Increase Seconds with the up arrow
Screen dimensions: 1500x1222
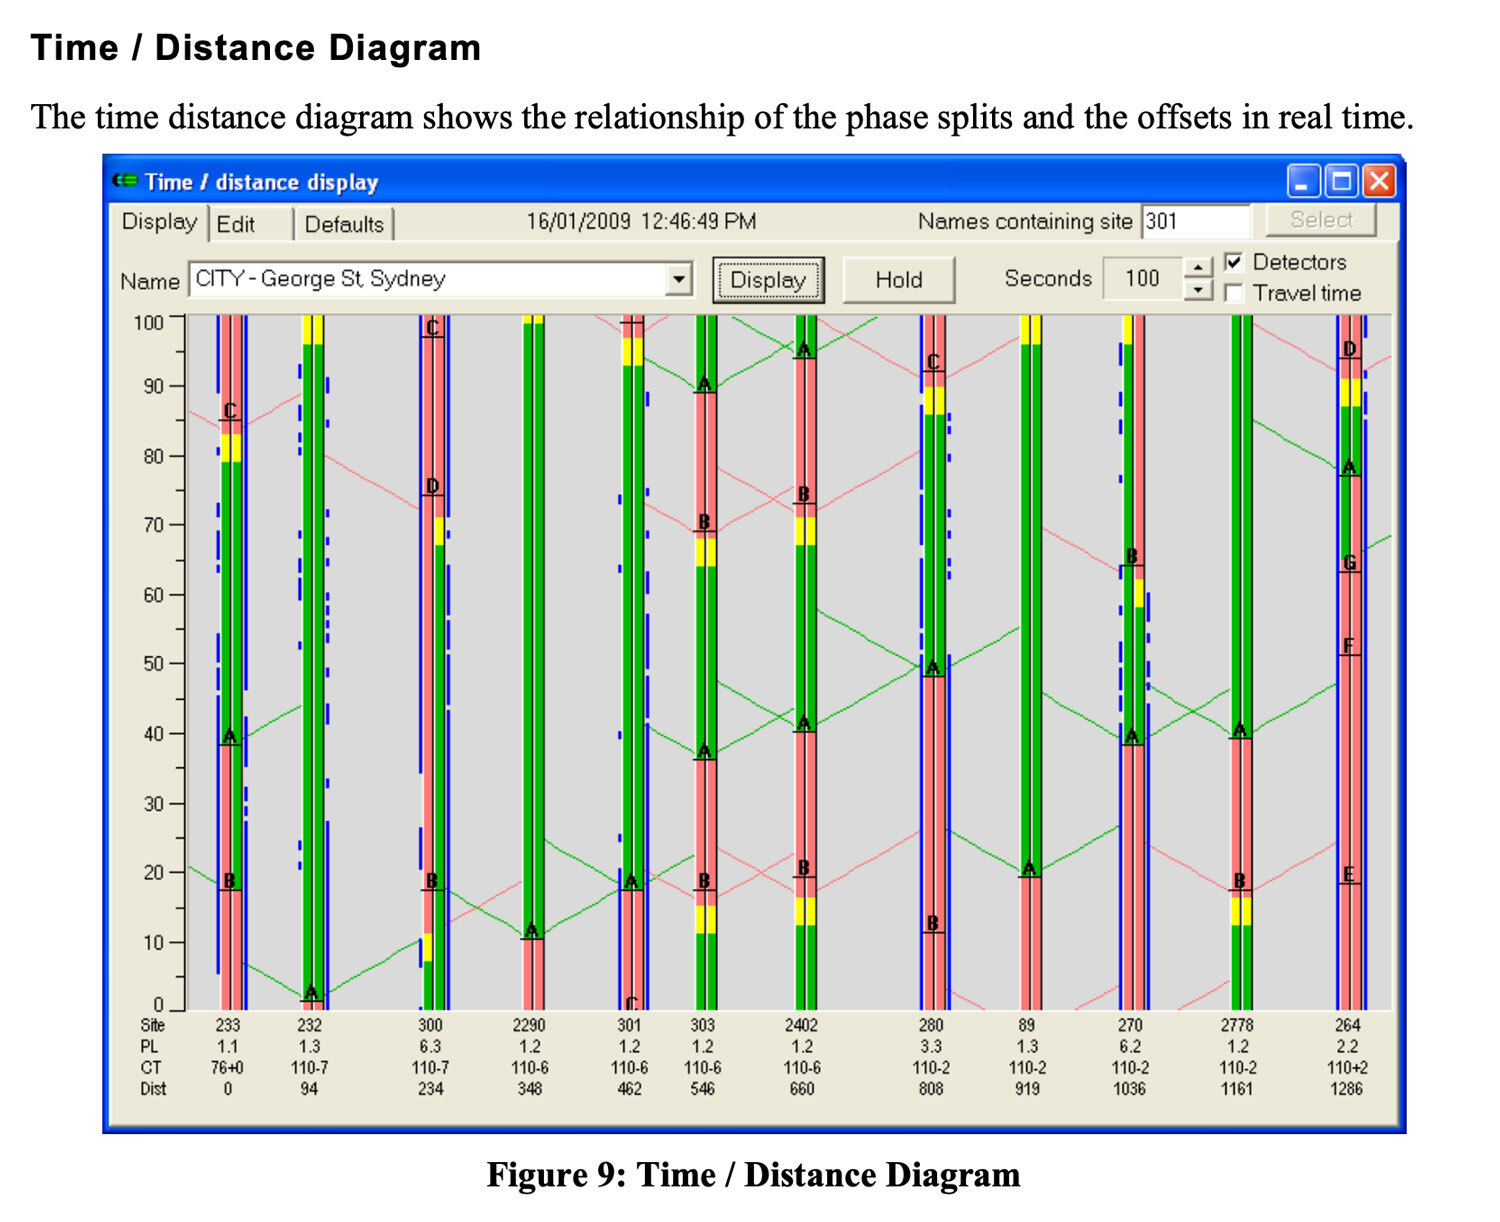point(1197,267)
